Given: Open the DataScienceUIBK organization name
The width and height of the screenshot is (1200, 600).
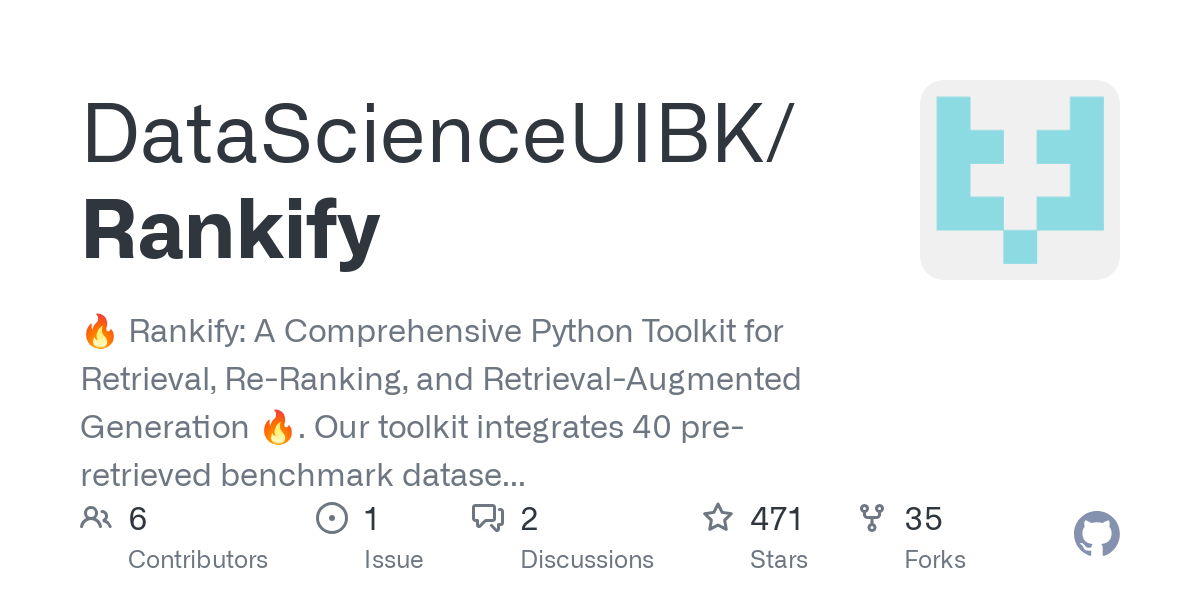Looking at the screenshot, I should (436, 134).
